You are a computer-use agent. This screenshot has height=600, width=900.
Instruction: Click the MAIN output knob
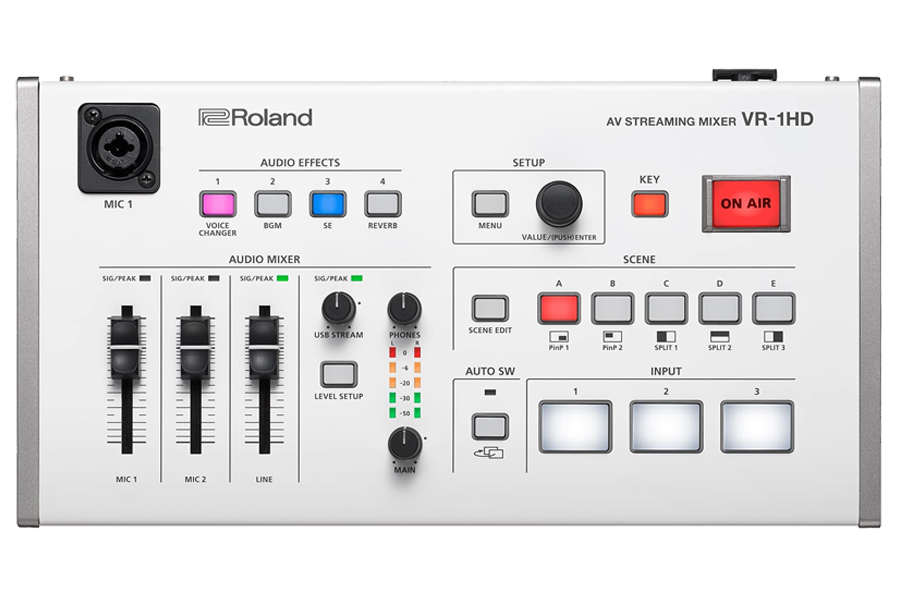click(405, 444)
